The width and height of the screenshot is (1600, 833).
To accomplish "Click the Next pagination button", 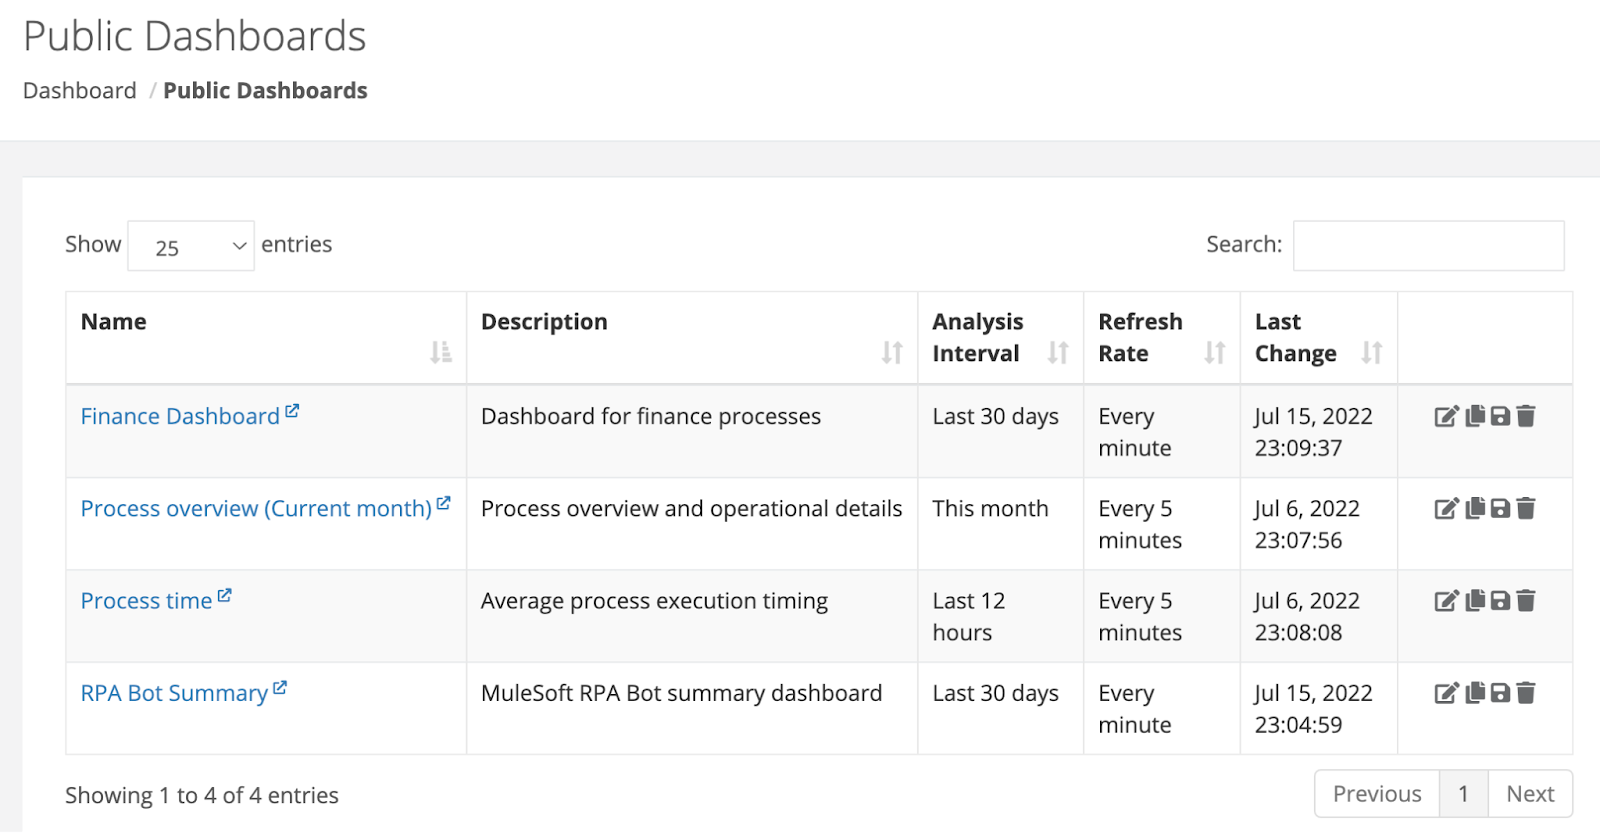I will 1530,794.
